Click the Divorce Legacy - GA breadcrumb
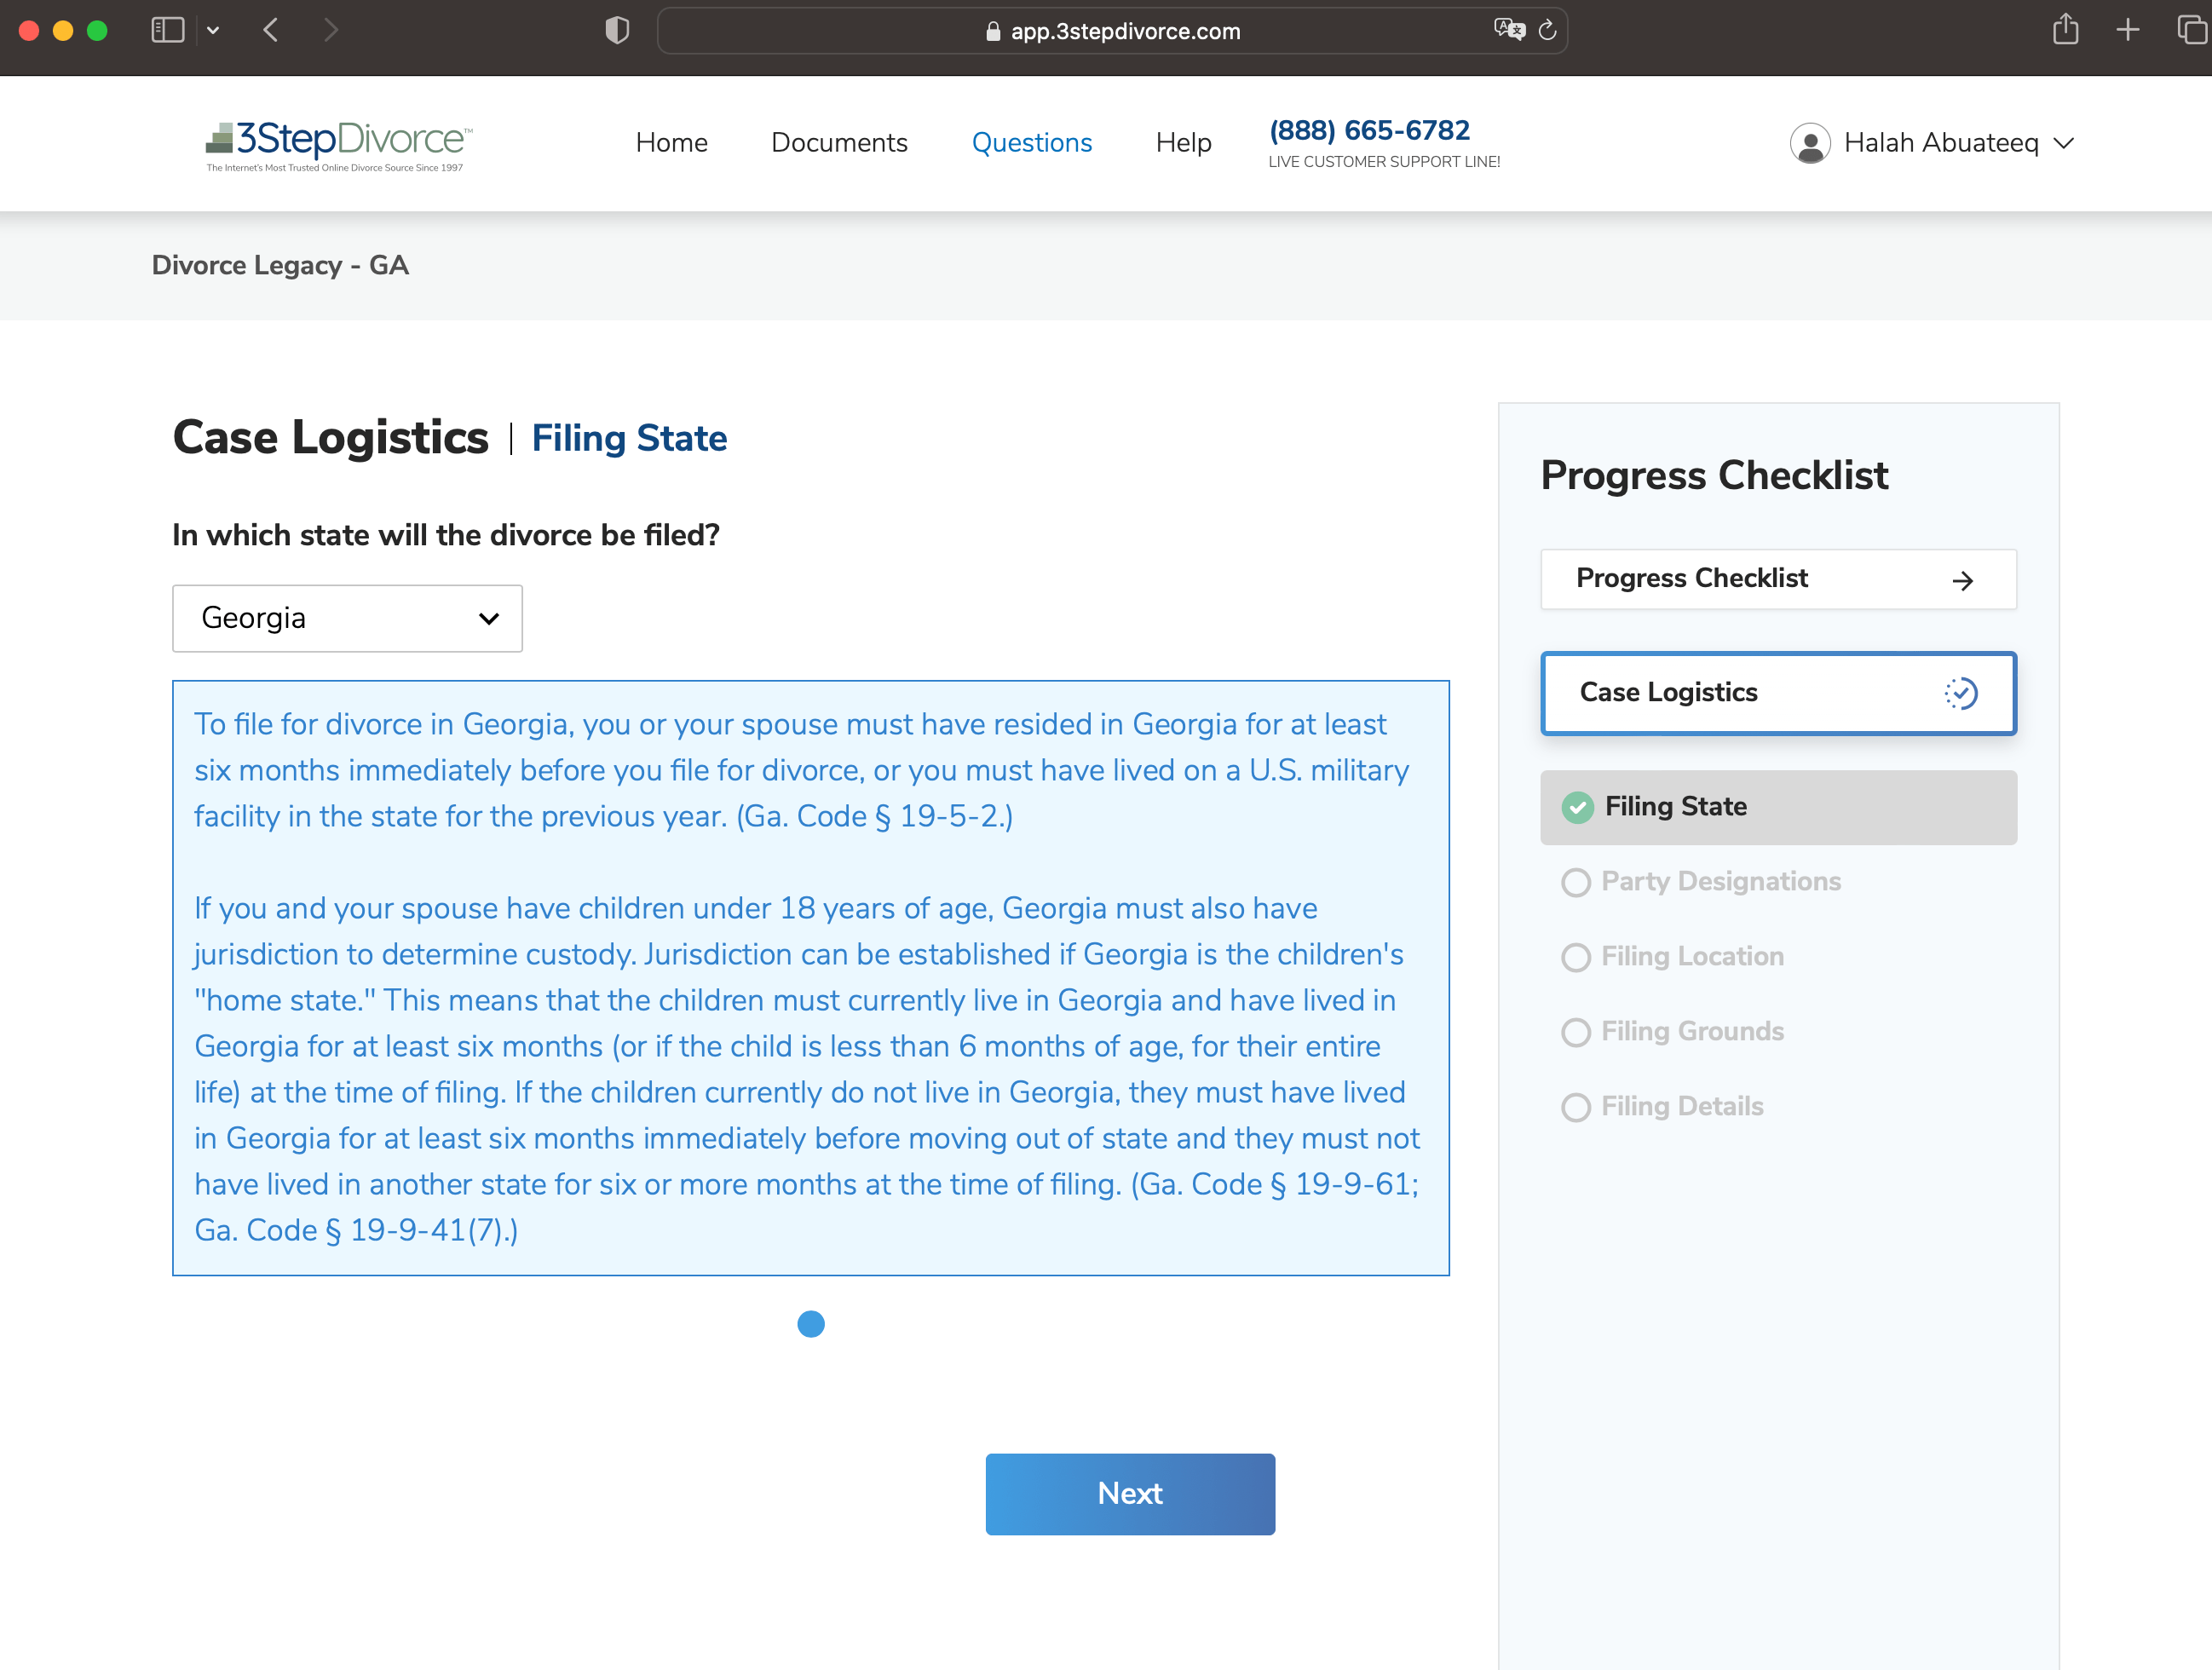 pos(280,265)
